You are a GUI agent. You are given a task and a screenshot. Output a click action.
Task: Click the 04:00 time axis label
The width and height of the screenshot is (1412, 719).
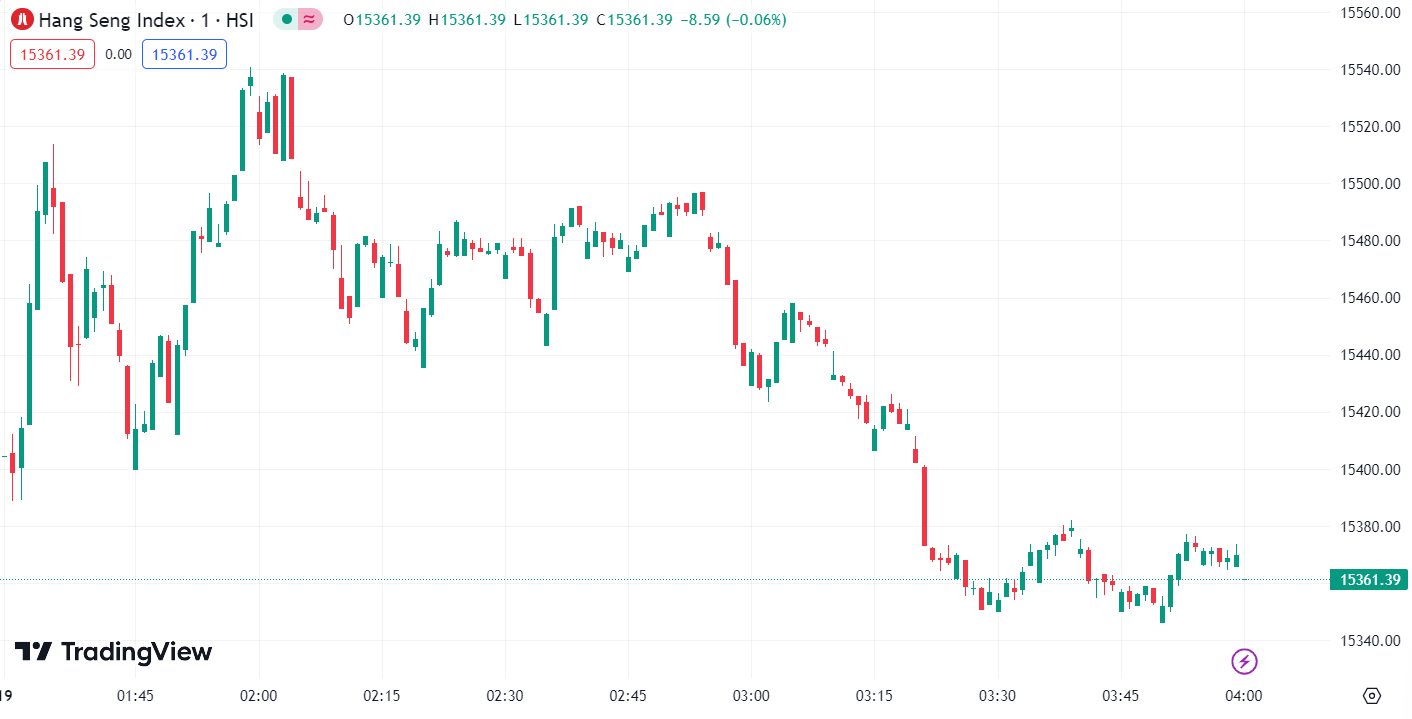[1243, 696]
